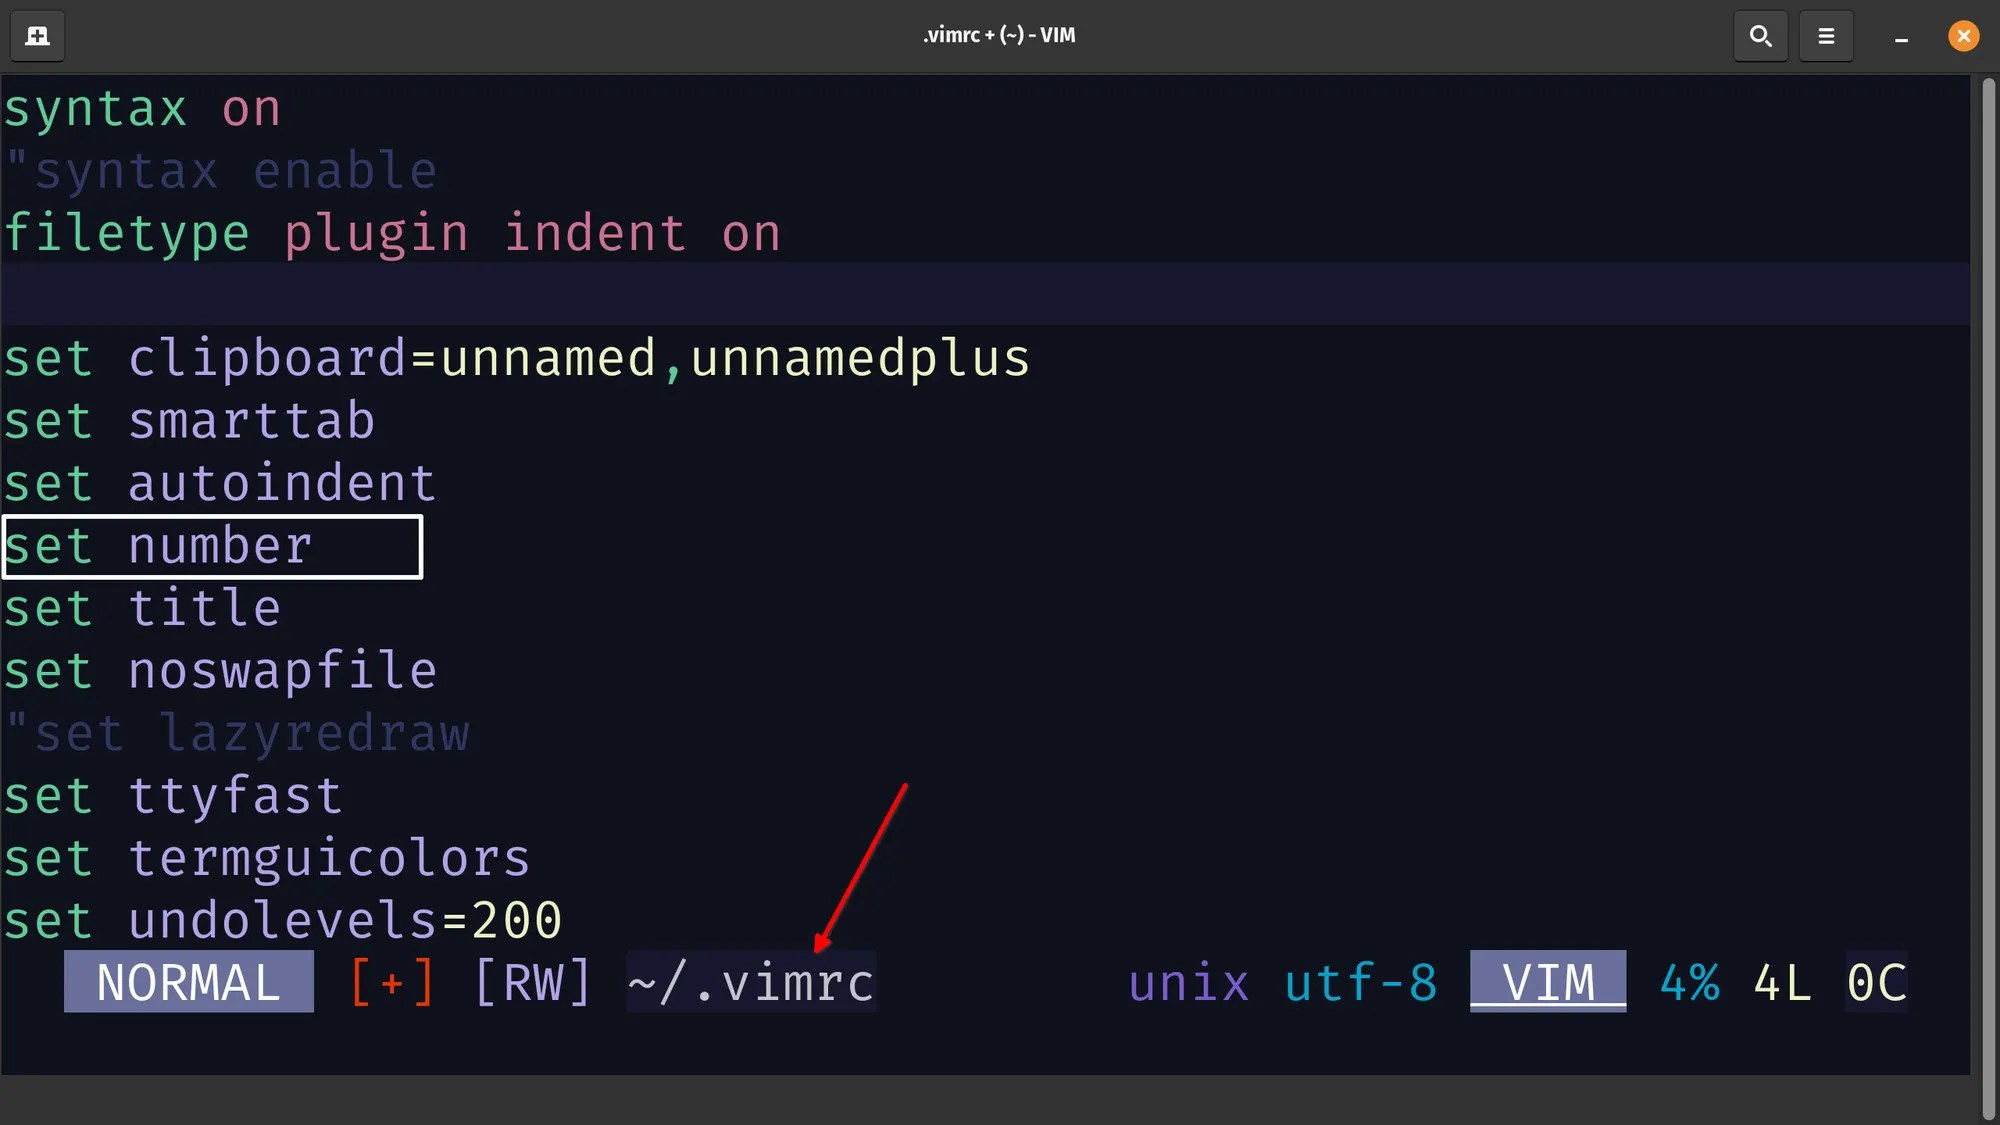Click the ~/.vimrc filename in the statusline
The height and width of the screenshot is (1125, 2000).
750,982
